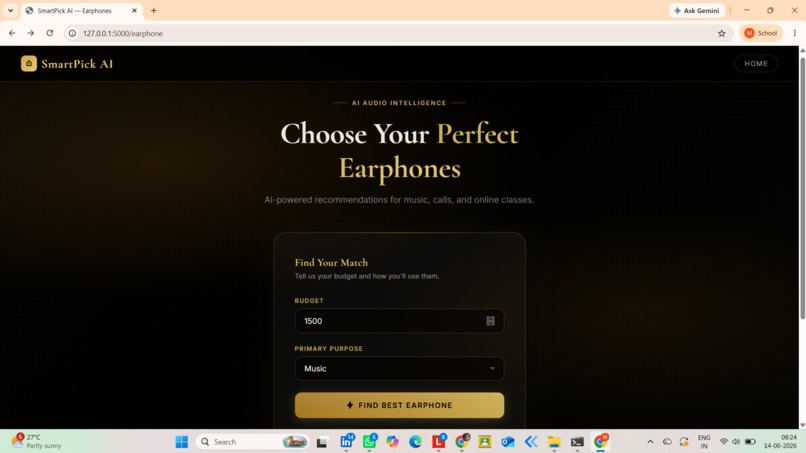Click the battery tray icon
The width and height of the screenshot is (806, 453).
[750, 442]
